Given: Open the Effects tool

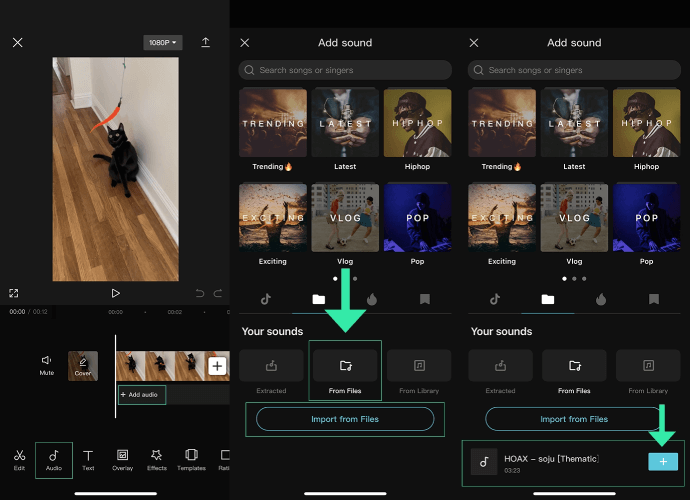Looking at the screenshot, I should point(157,460).
